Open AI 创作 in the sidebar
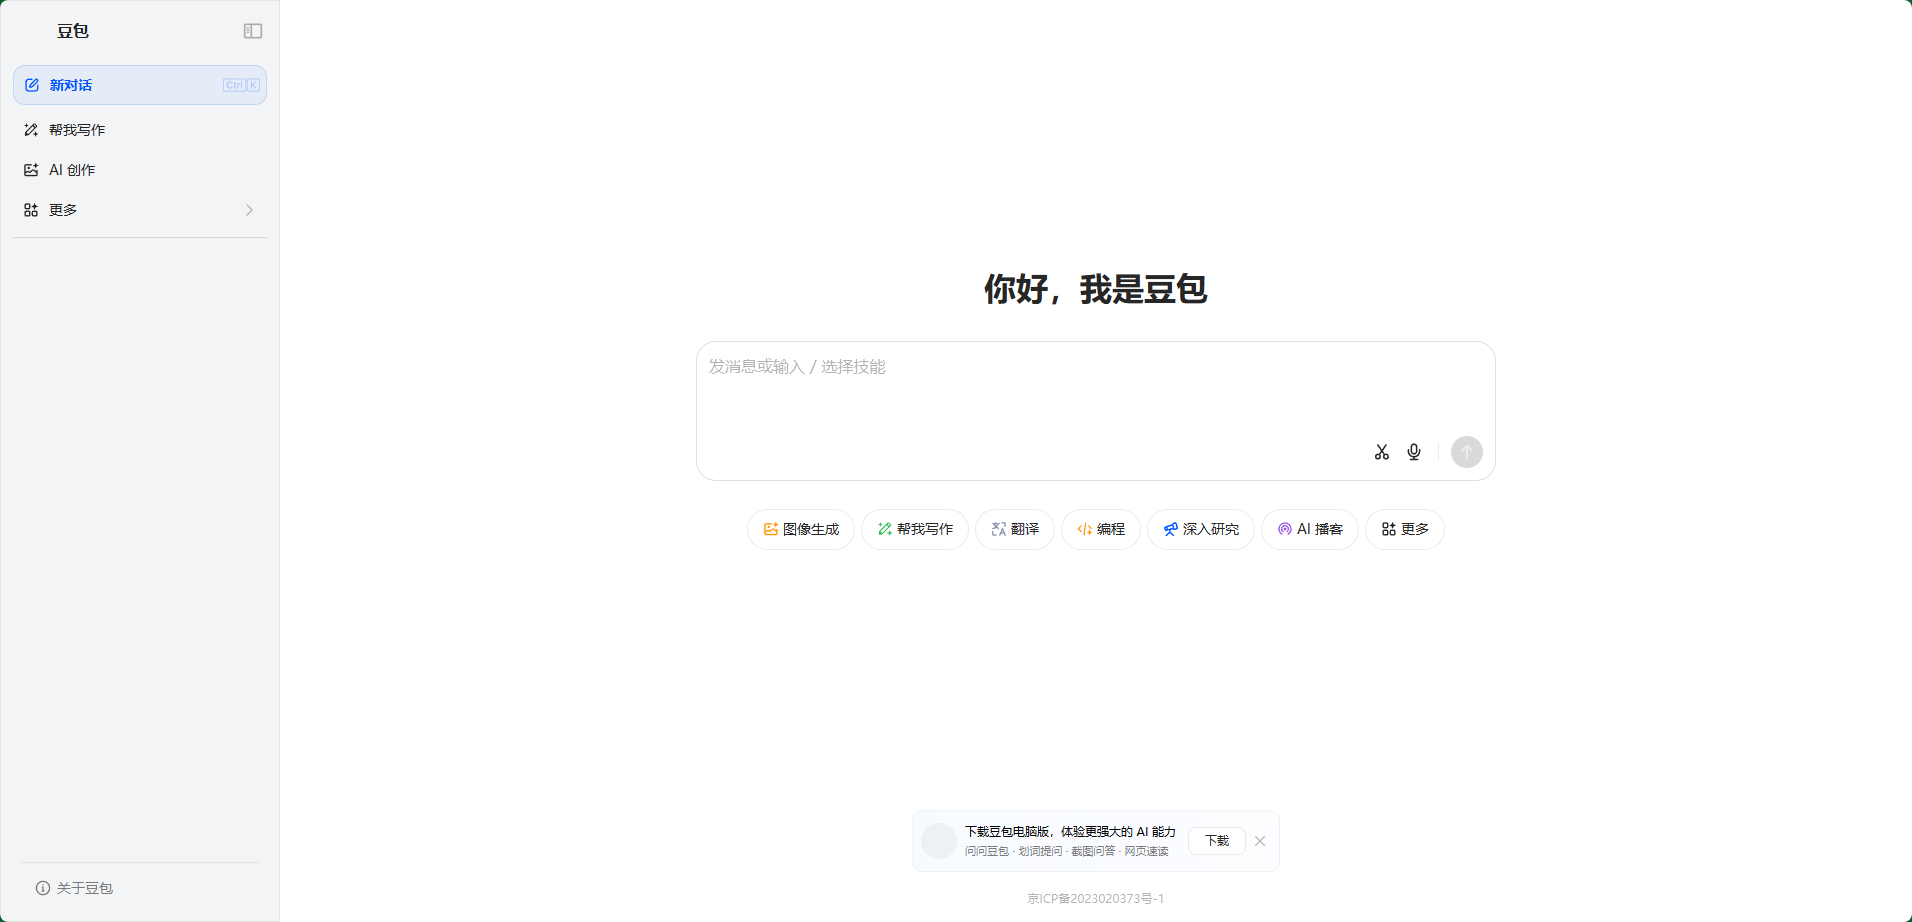This screenshot has height=922, width=1912. [72, 170]
